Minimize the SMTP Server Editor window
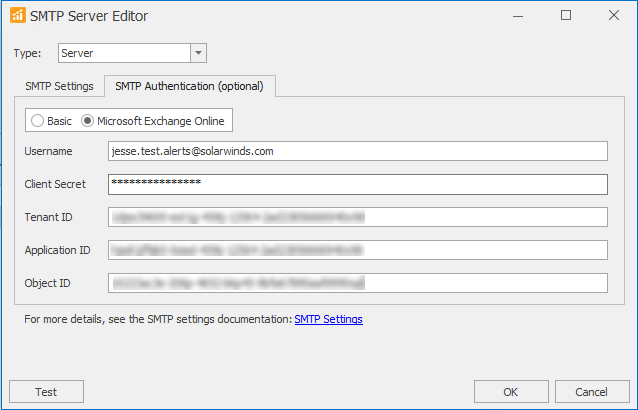The height and width of the screenshot is (410, 638). 518,16
